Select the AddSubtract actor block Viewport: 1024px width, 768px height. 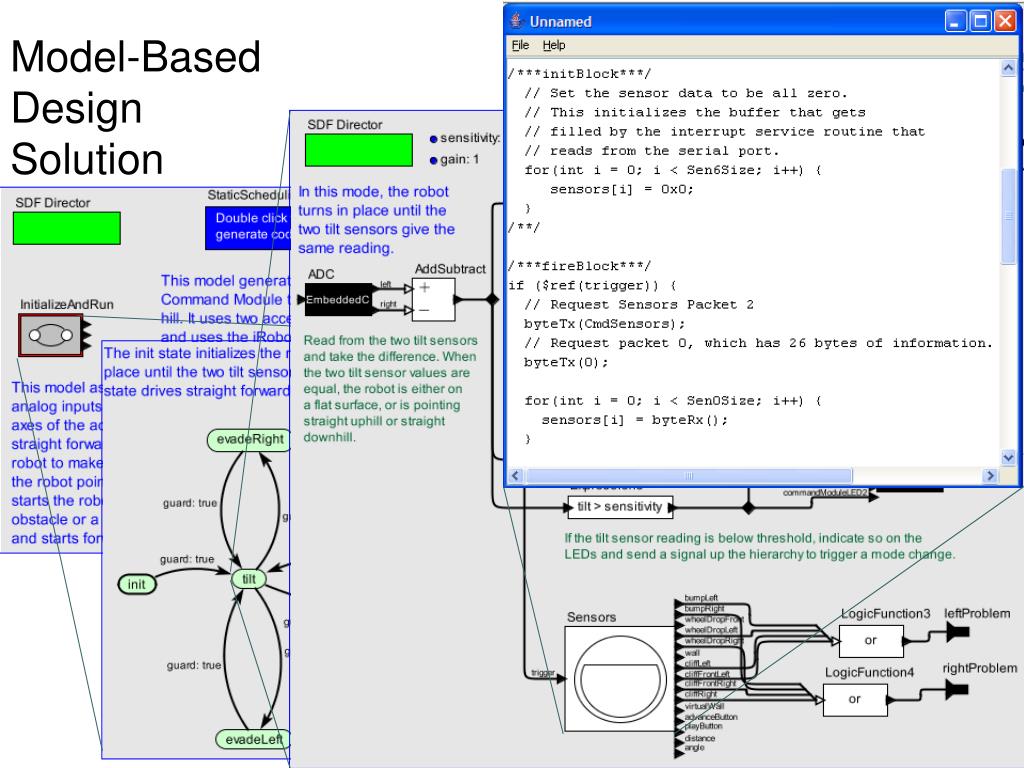(433, 300)
